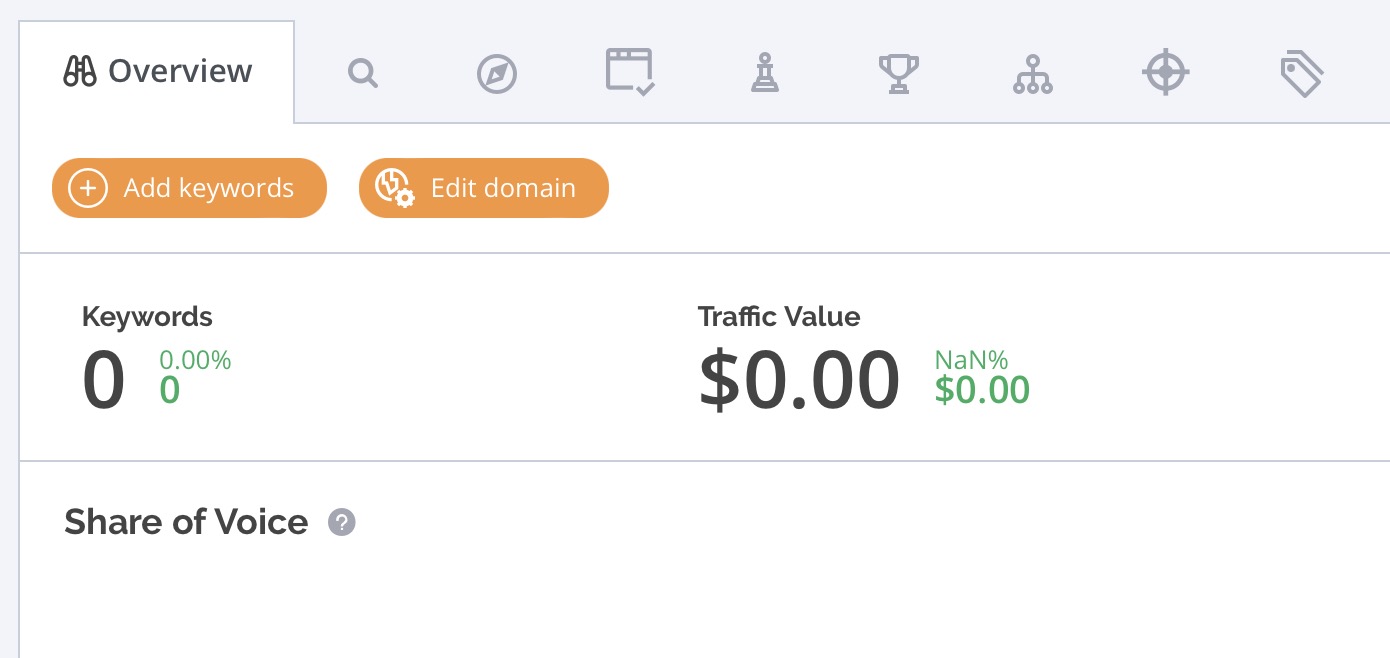The width and height of the screenshot is (1390, 658).
Task: Select the price tags icon tab
Action: 1302,74
